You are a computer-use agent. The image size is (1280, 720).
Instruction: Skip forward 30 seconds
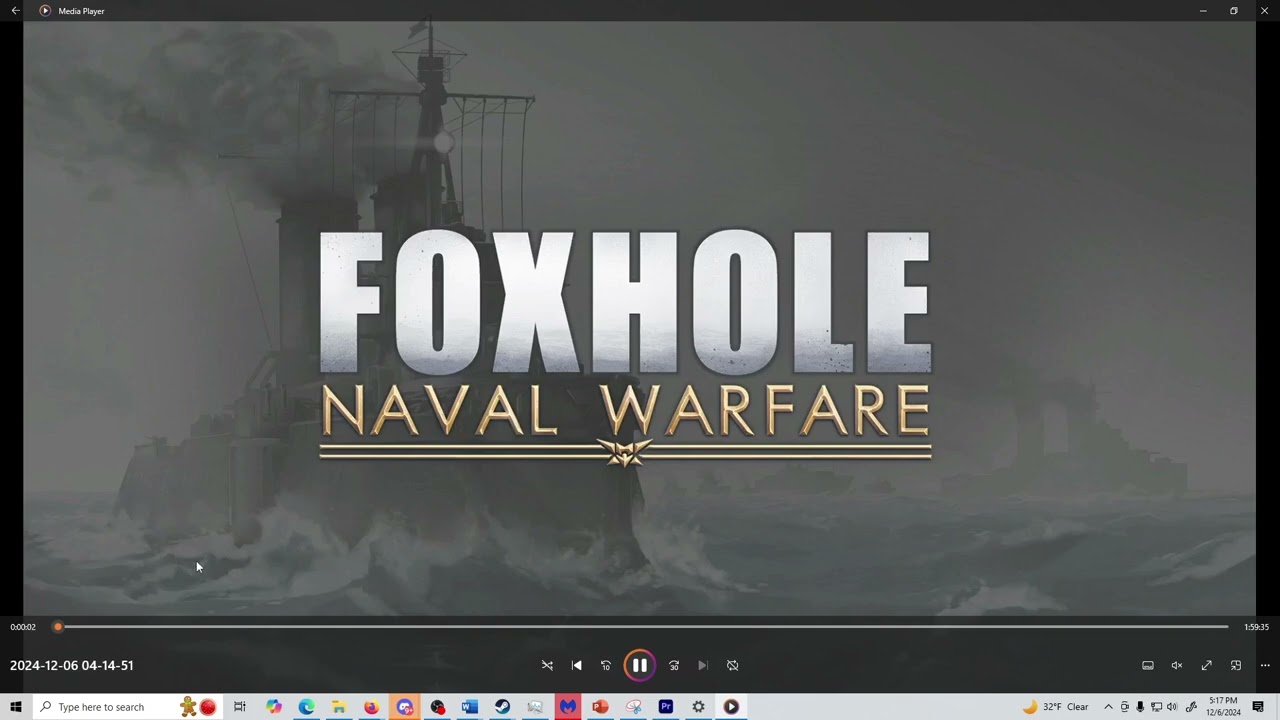pyautogui.click(x=674, y=665)
